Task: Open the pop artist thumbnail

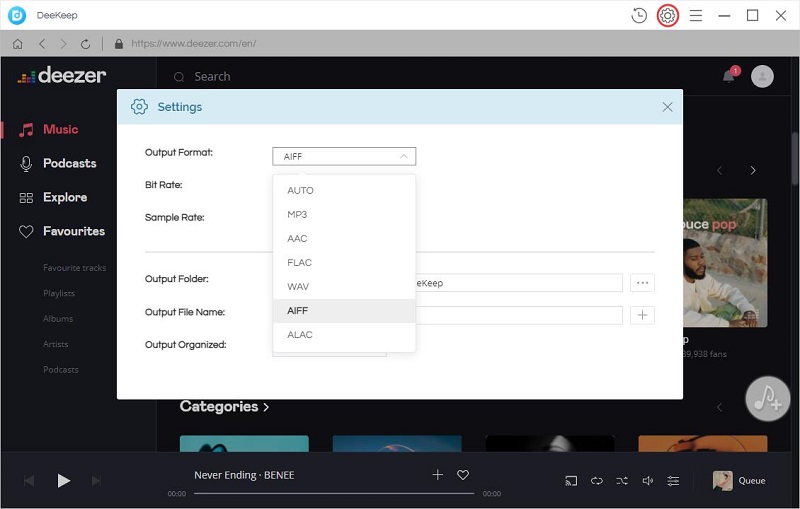Action: point(725,263)
